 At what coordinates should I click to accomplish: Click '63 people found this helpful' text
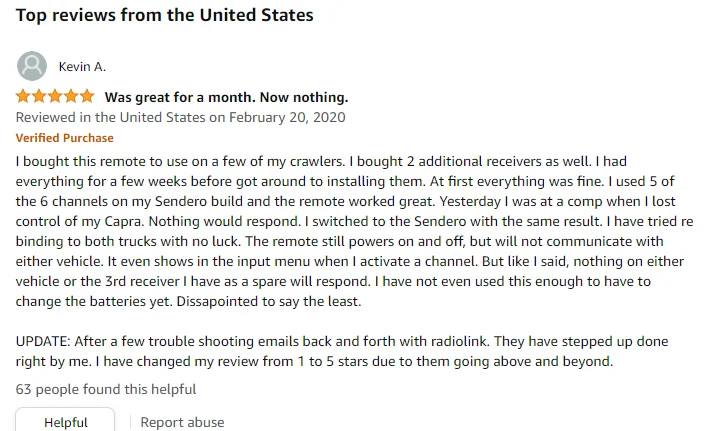pyautogui.click(x=106, y=389)
